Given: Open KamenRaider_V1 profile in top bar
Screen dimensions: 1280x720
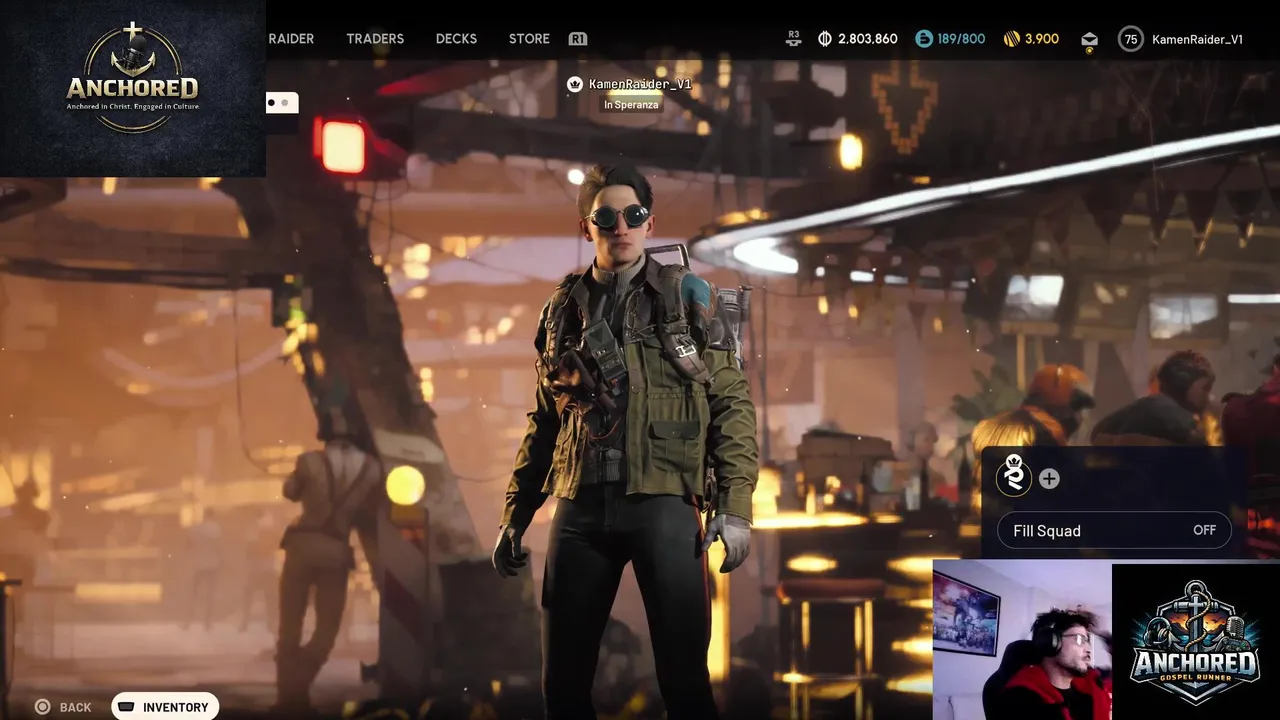Looking at the screenshot, I should tap(1197, 40).
